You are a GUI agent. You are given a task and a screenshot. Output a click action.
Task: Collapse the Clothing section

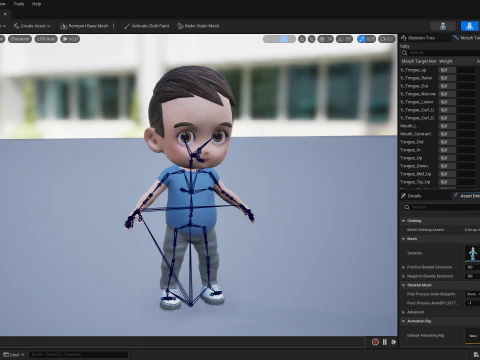pyautogui.click(x=404, y=221)
